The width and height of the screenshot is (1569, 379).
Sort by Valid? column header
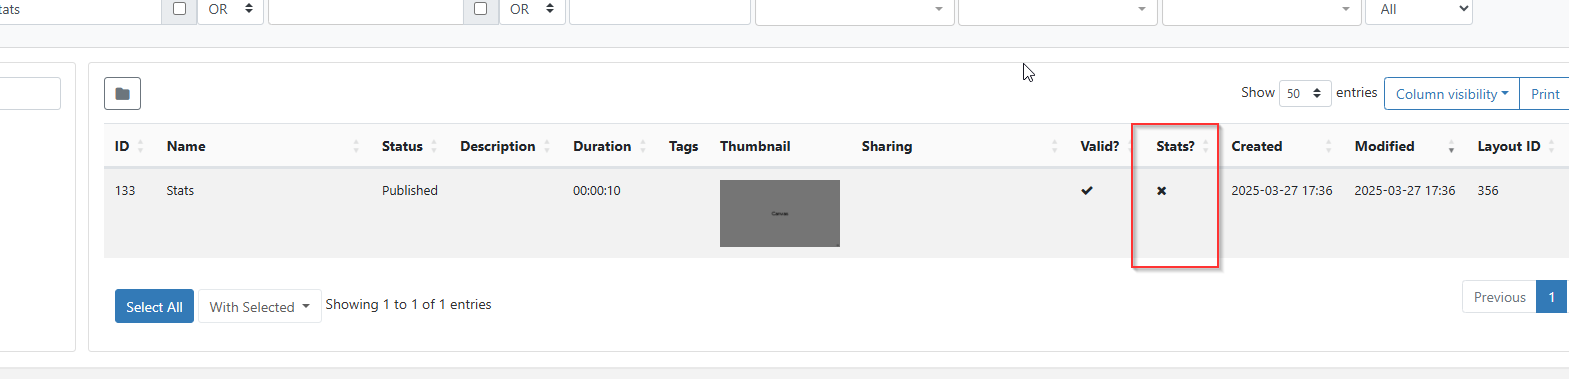(x=1099, y=146)
